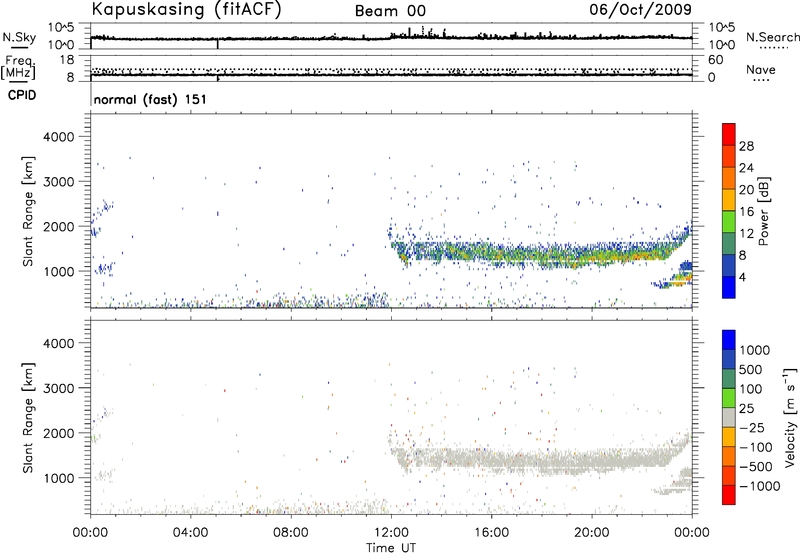800x554 pixels.
Task: Click the Nave legend label
Action: click(x=761, y=70)
